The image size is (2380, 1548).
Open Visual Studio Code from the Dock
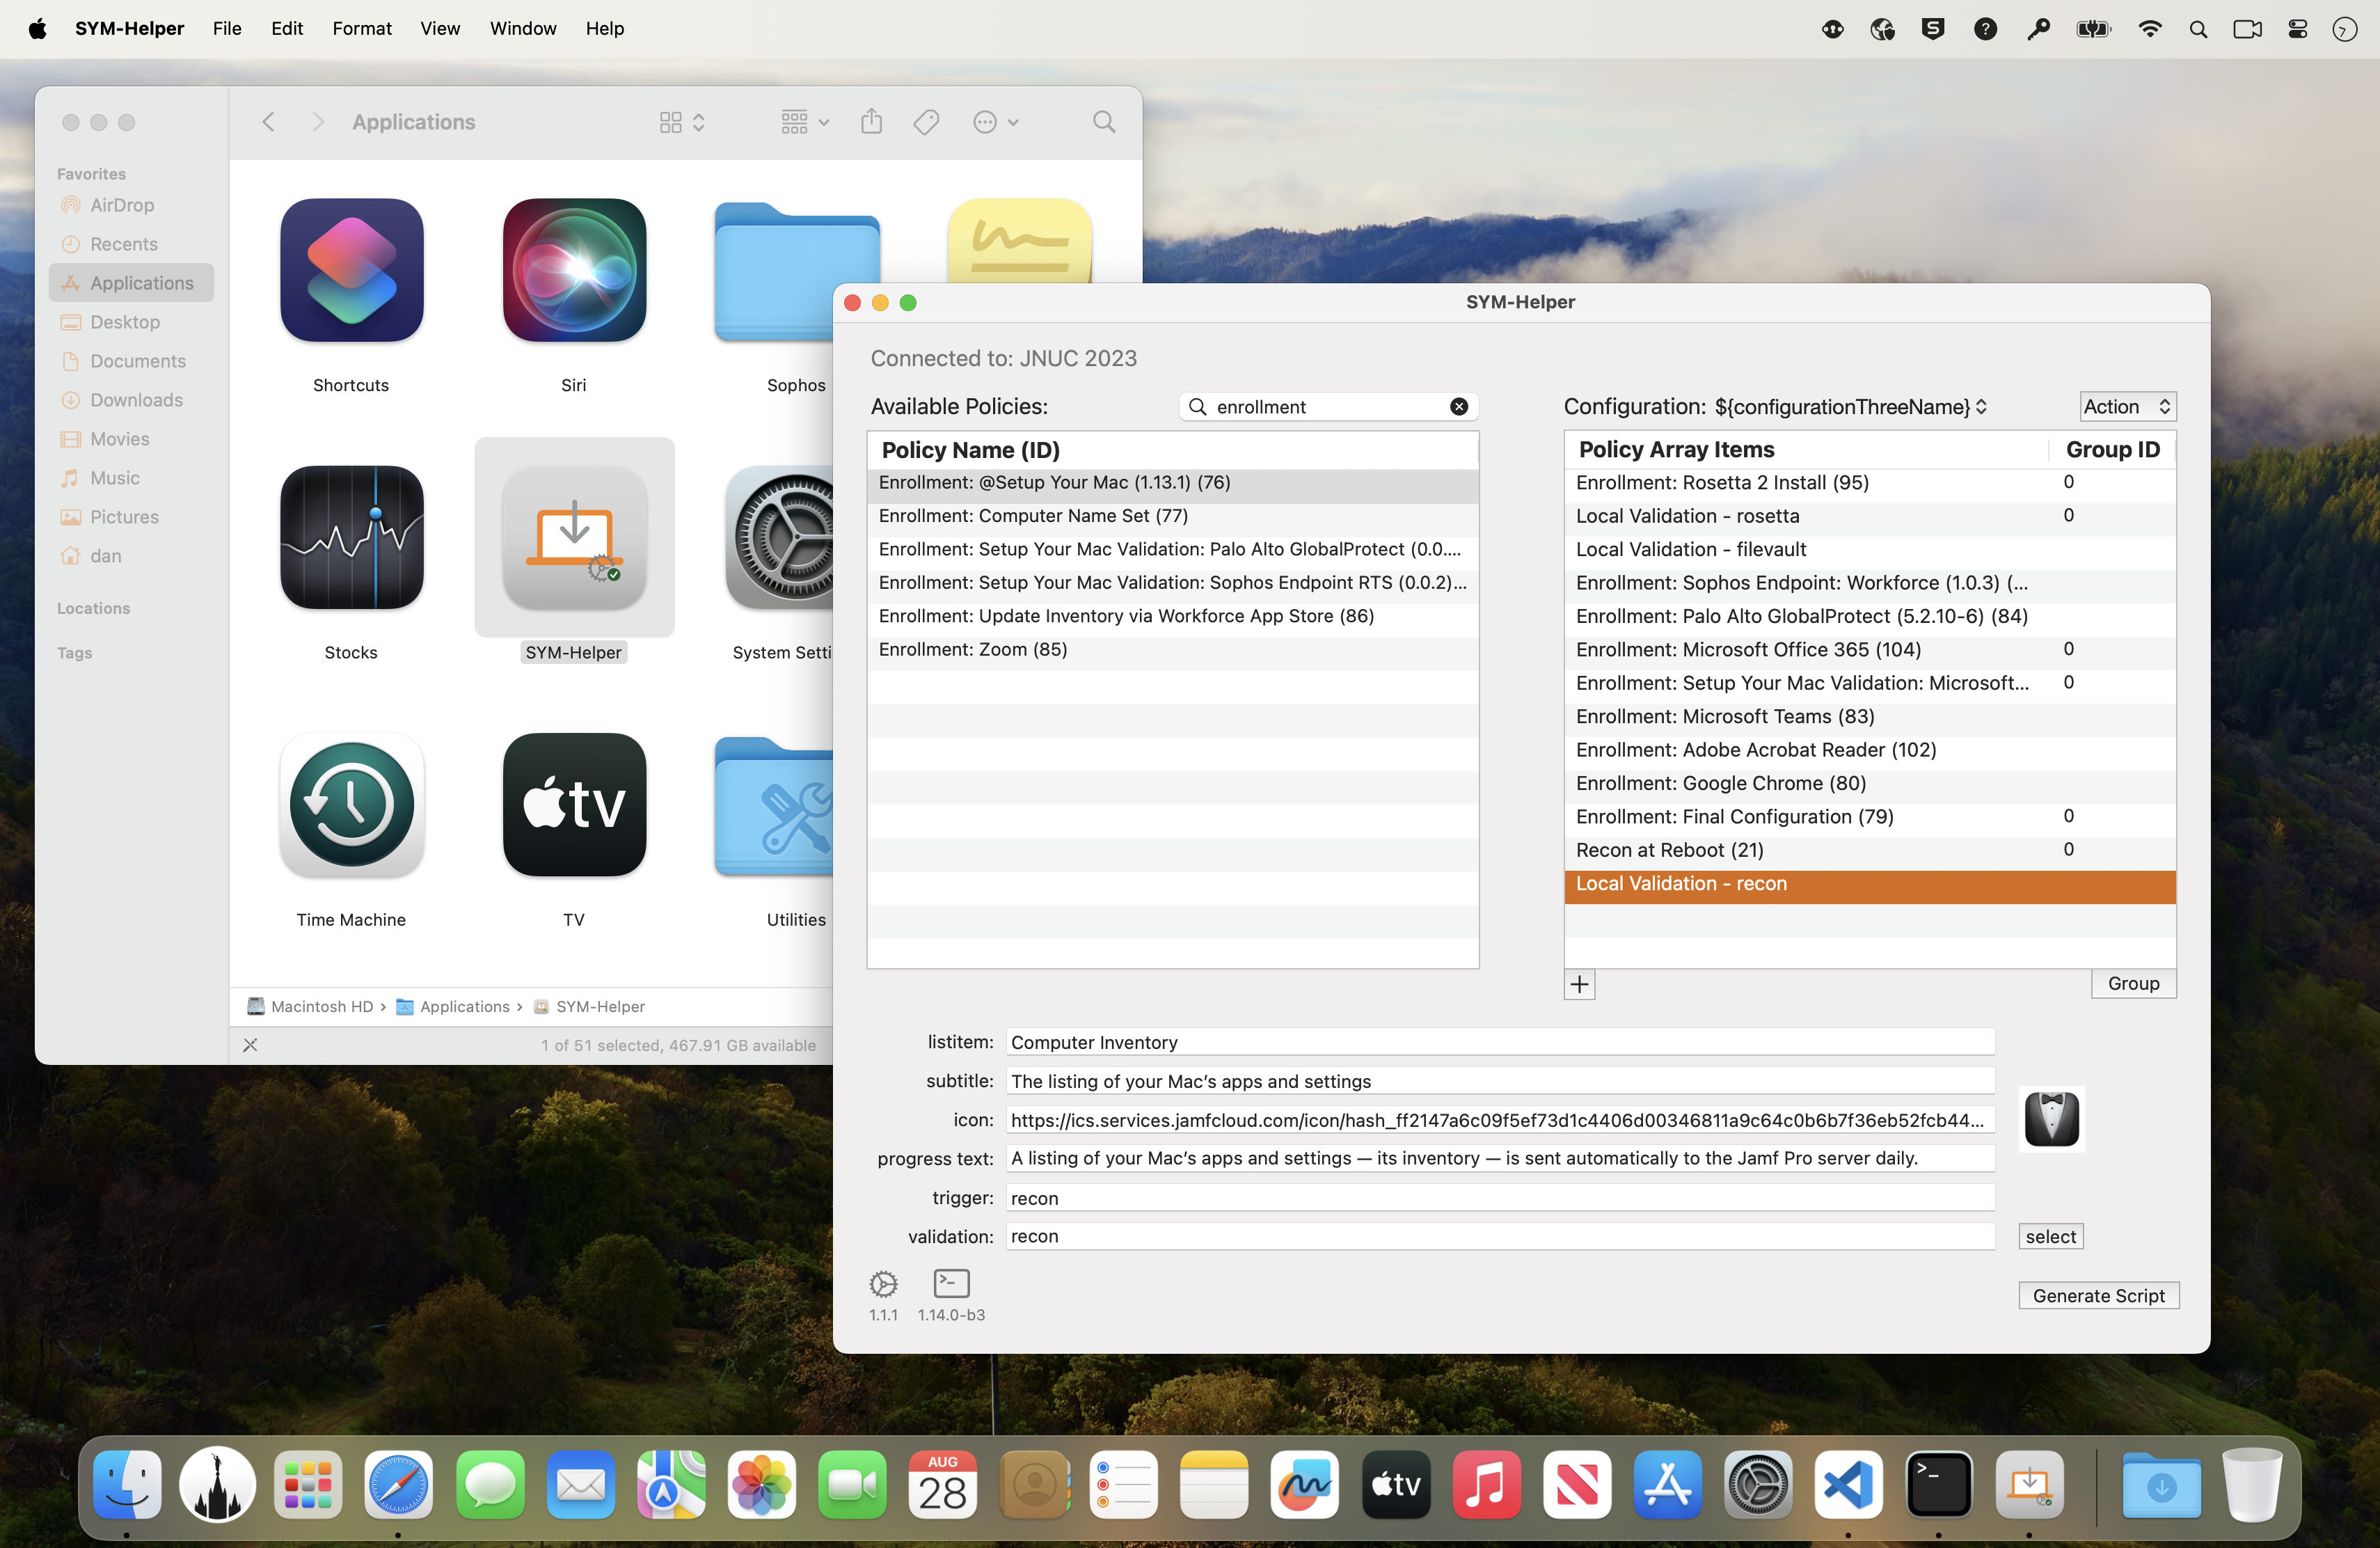[1848, 1485]
